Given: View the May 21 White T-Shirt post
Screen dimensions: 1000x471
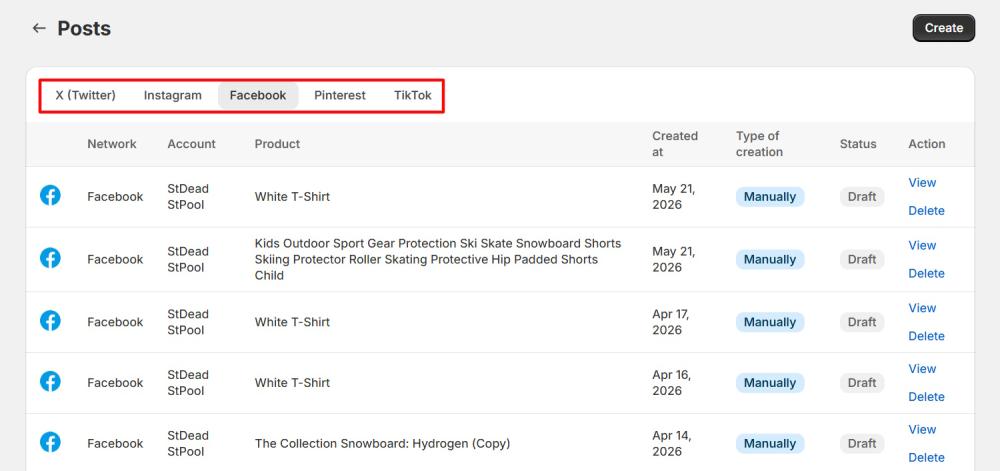Looking at the screenshot, I should 922,182.
